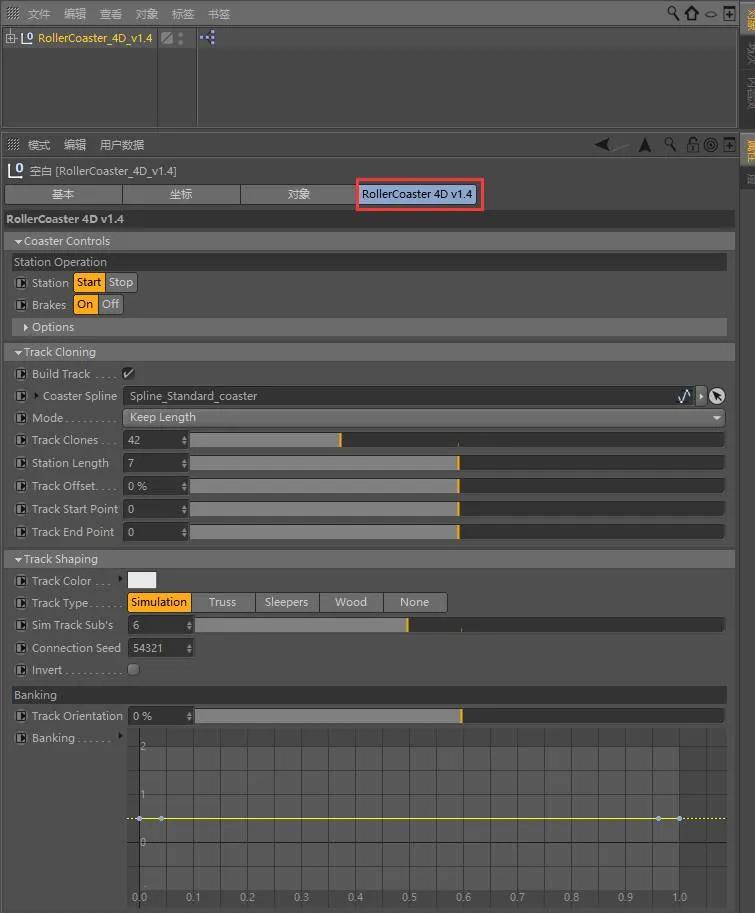Toggle visibility dots of RollerCoaster object

pos(181,38)
